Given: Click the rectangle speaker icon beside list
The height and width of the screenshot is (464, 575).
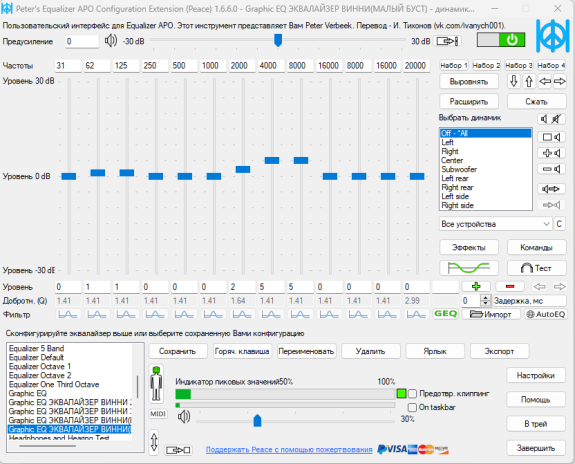Looking at the screenshot, I should 552,137.
